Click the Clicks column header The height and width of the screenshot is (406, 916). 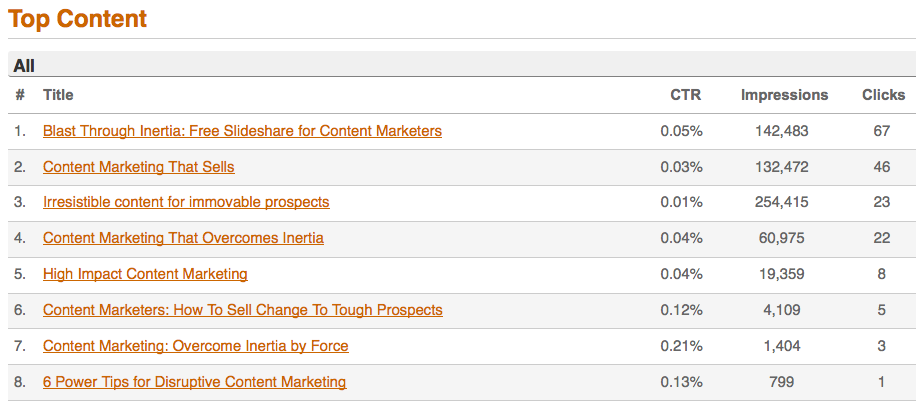click(883, 95)
